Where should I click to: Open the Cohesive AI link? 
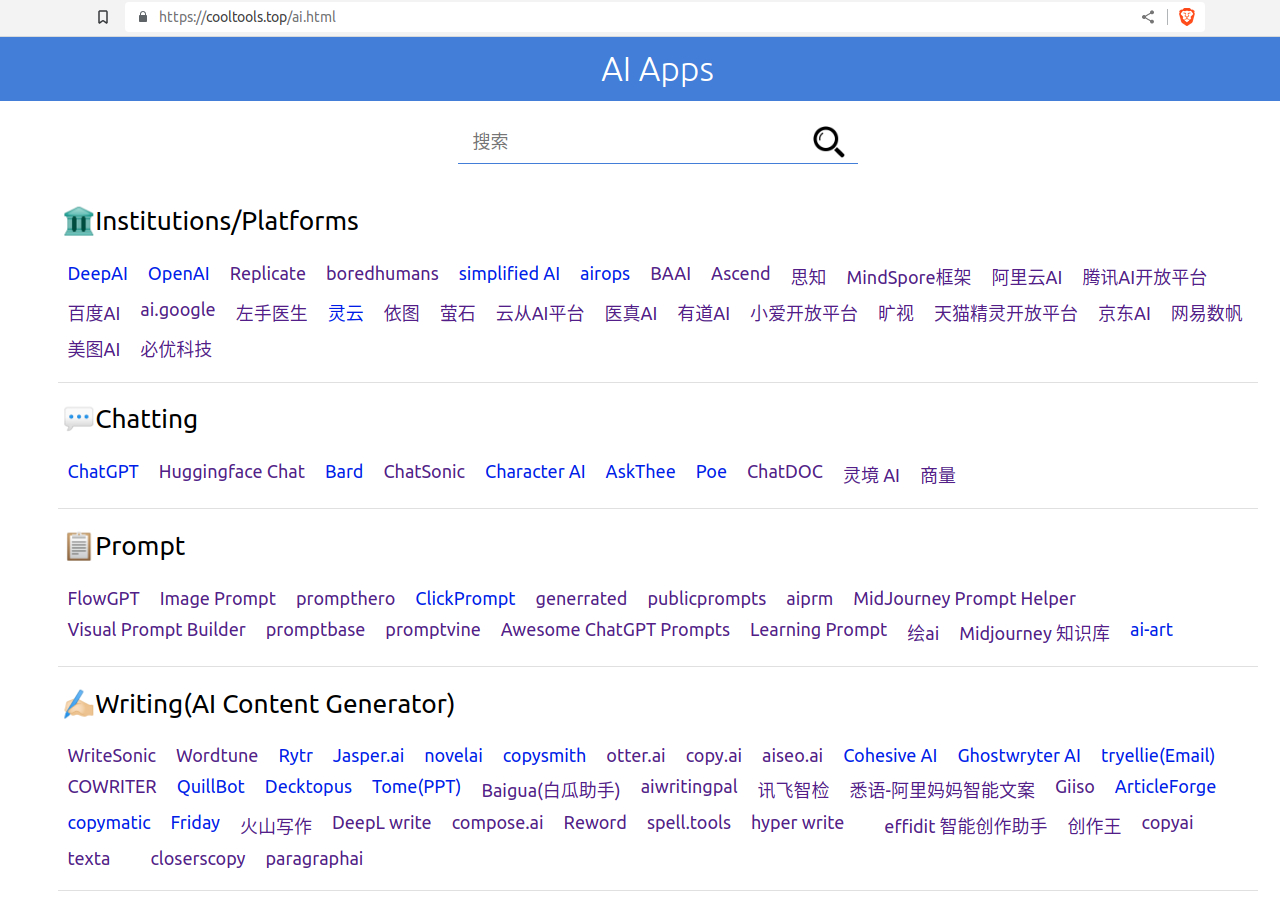pos(890,756)
